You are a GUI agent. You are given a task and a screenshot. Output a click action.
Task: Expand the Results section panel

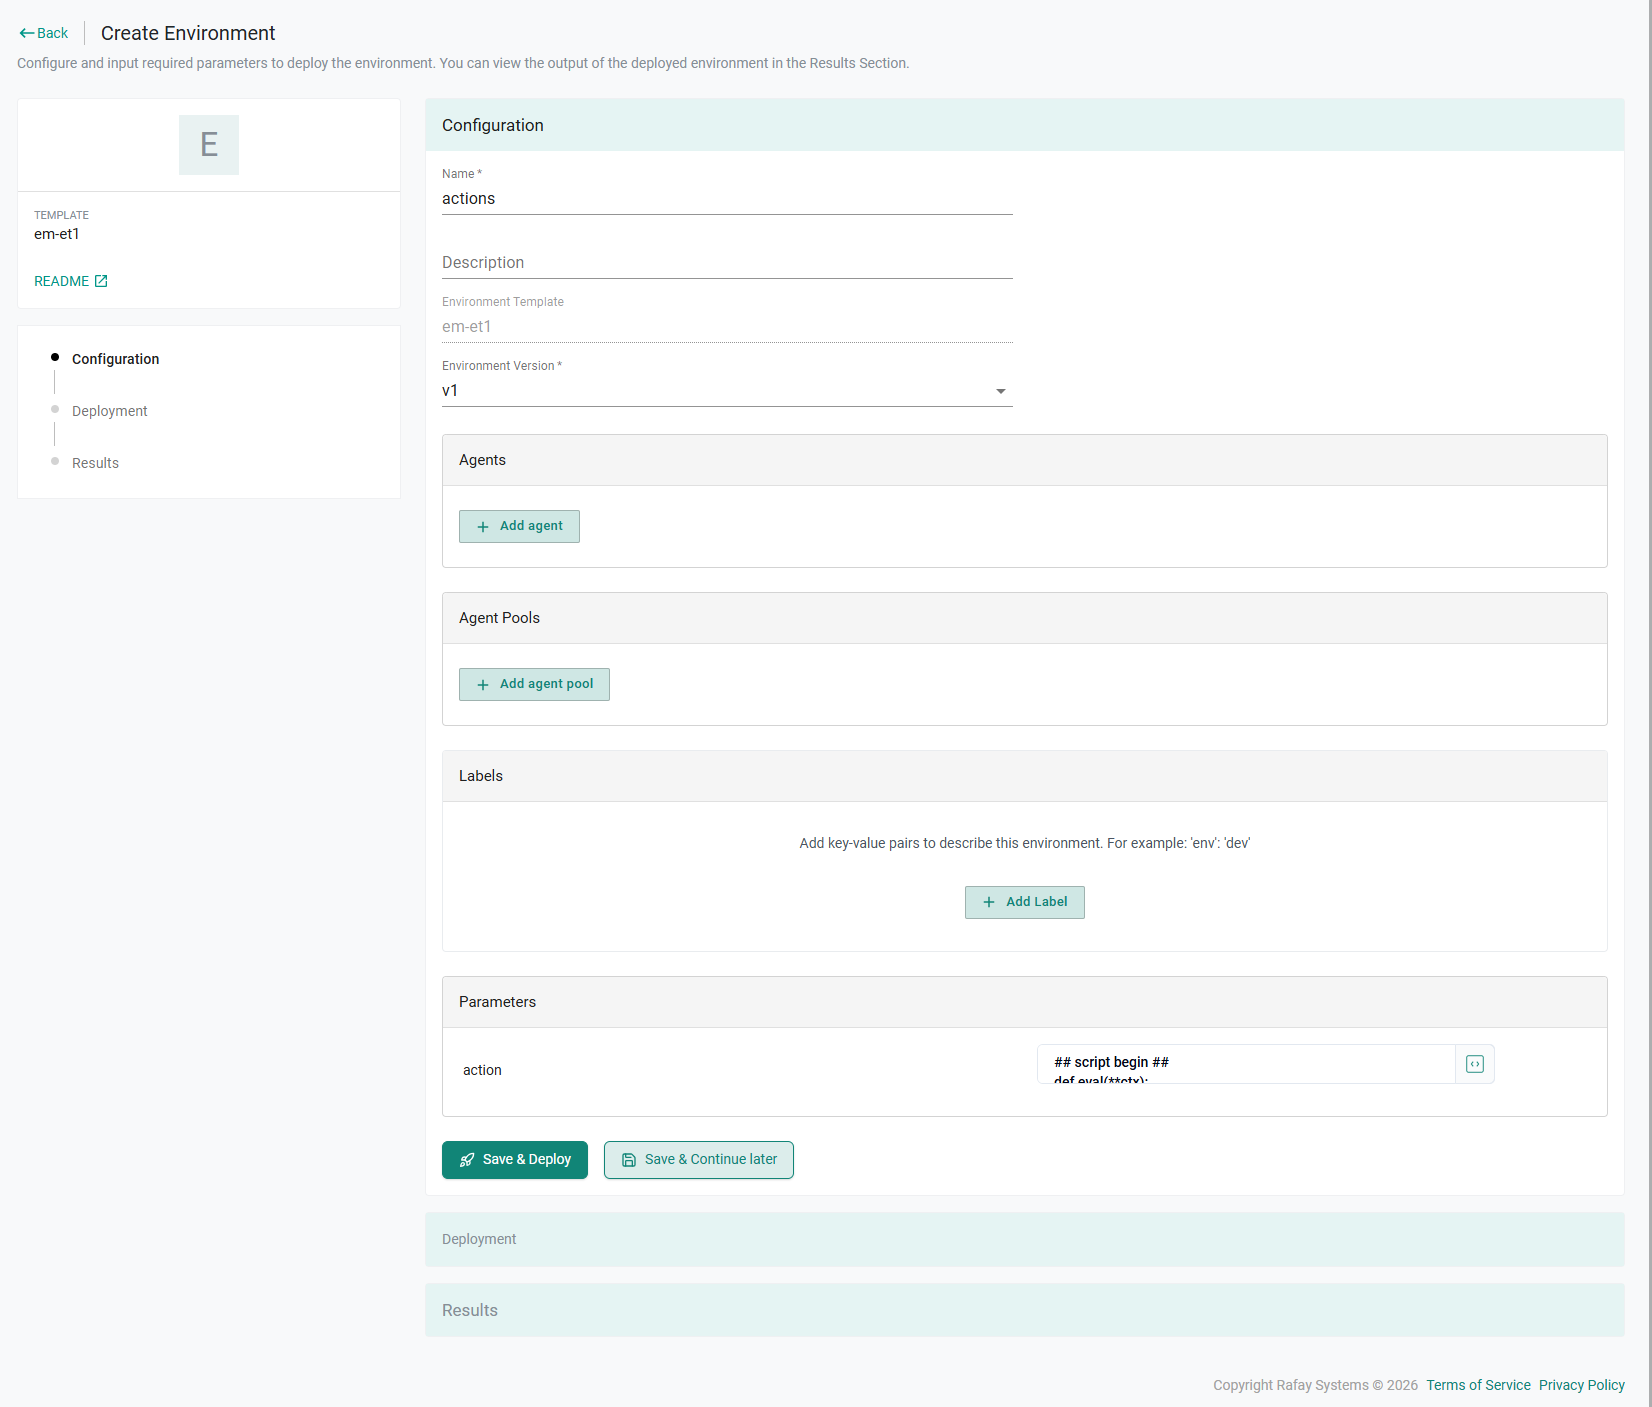[x=1024, y=1310]
